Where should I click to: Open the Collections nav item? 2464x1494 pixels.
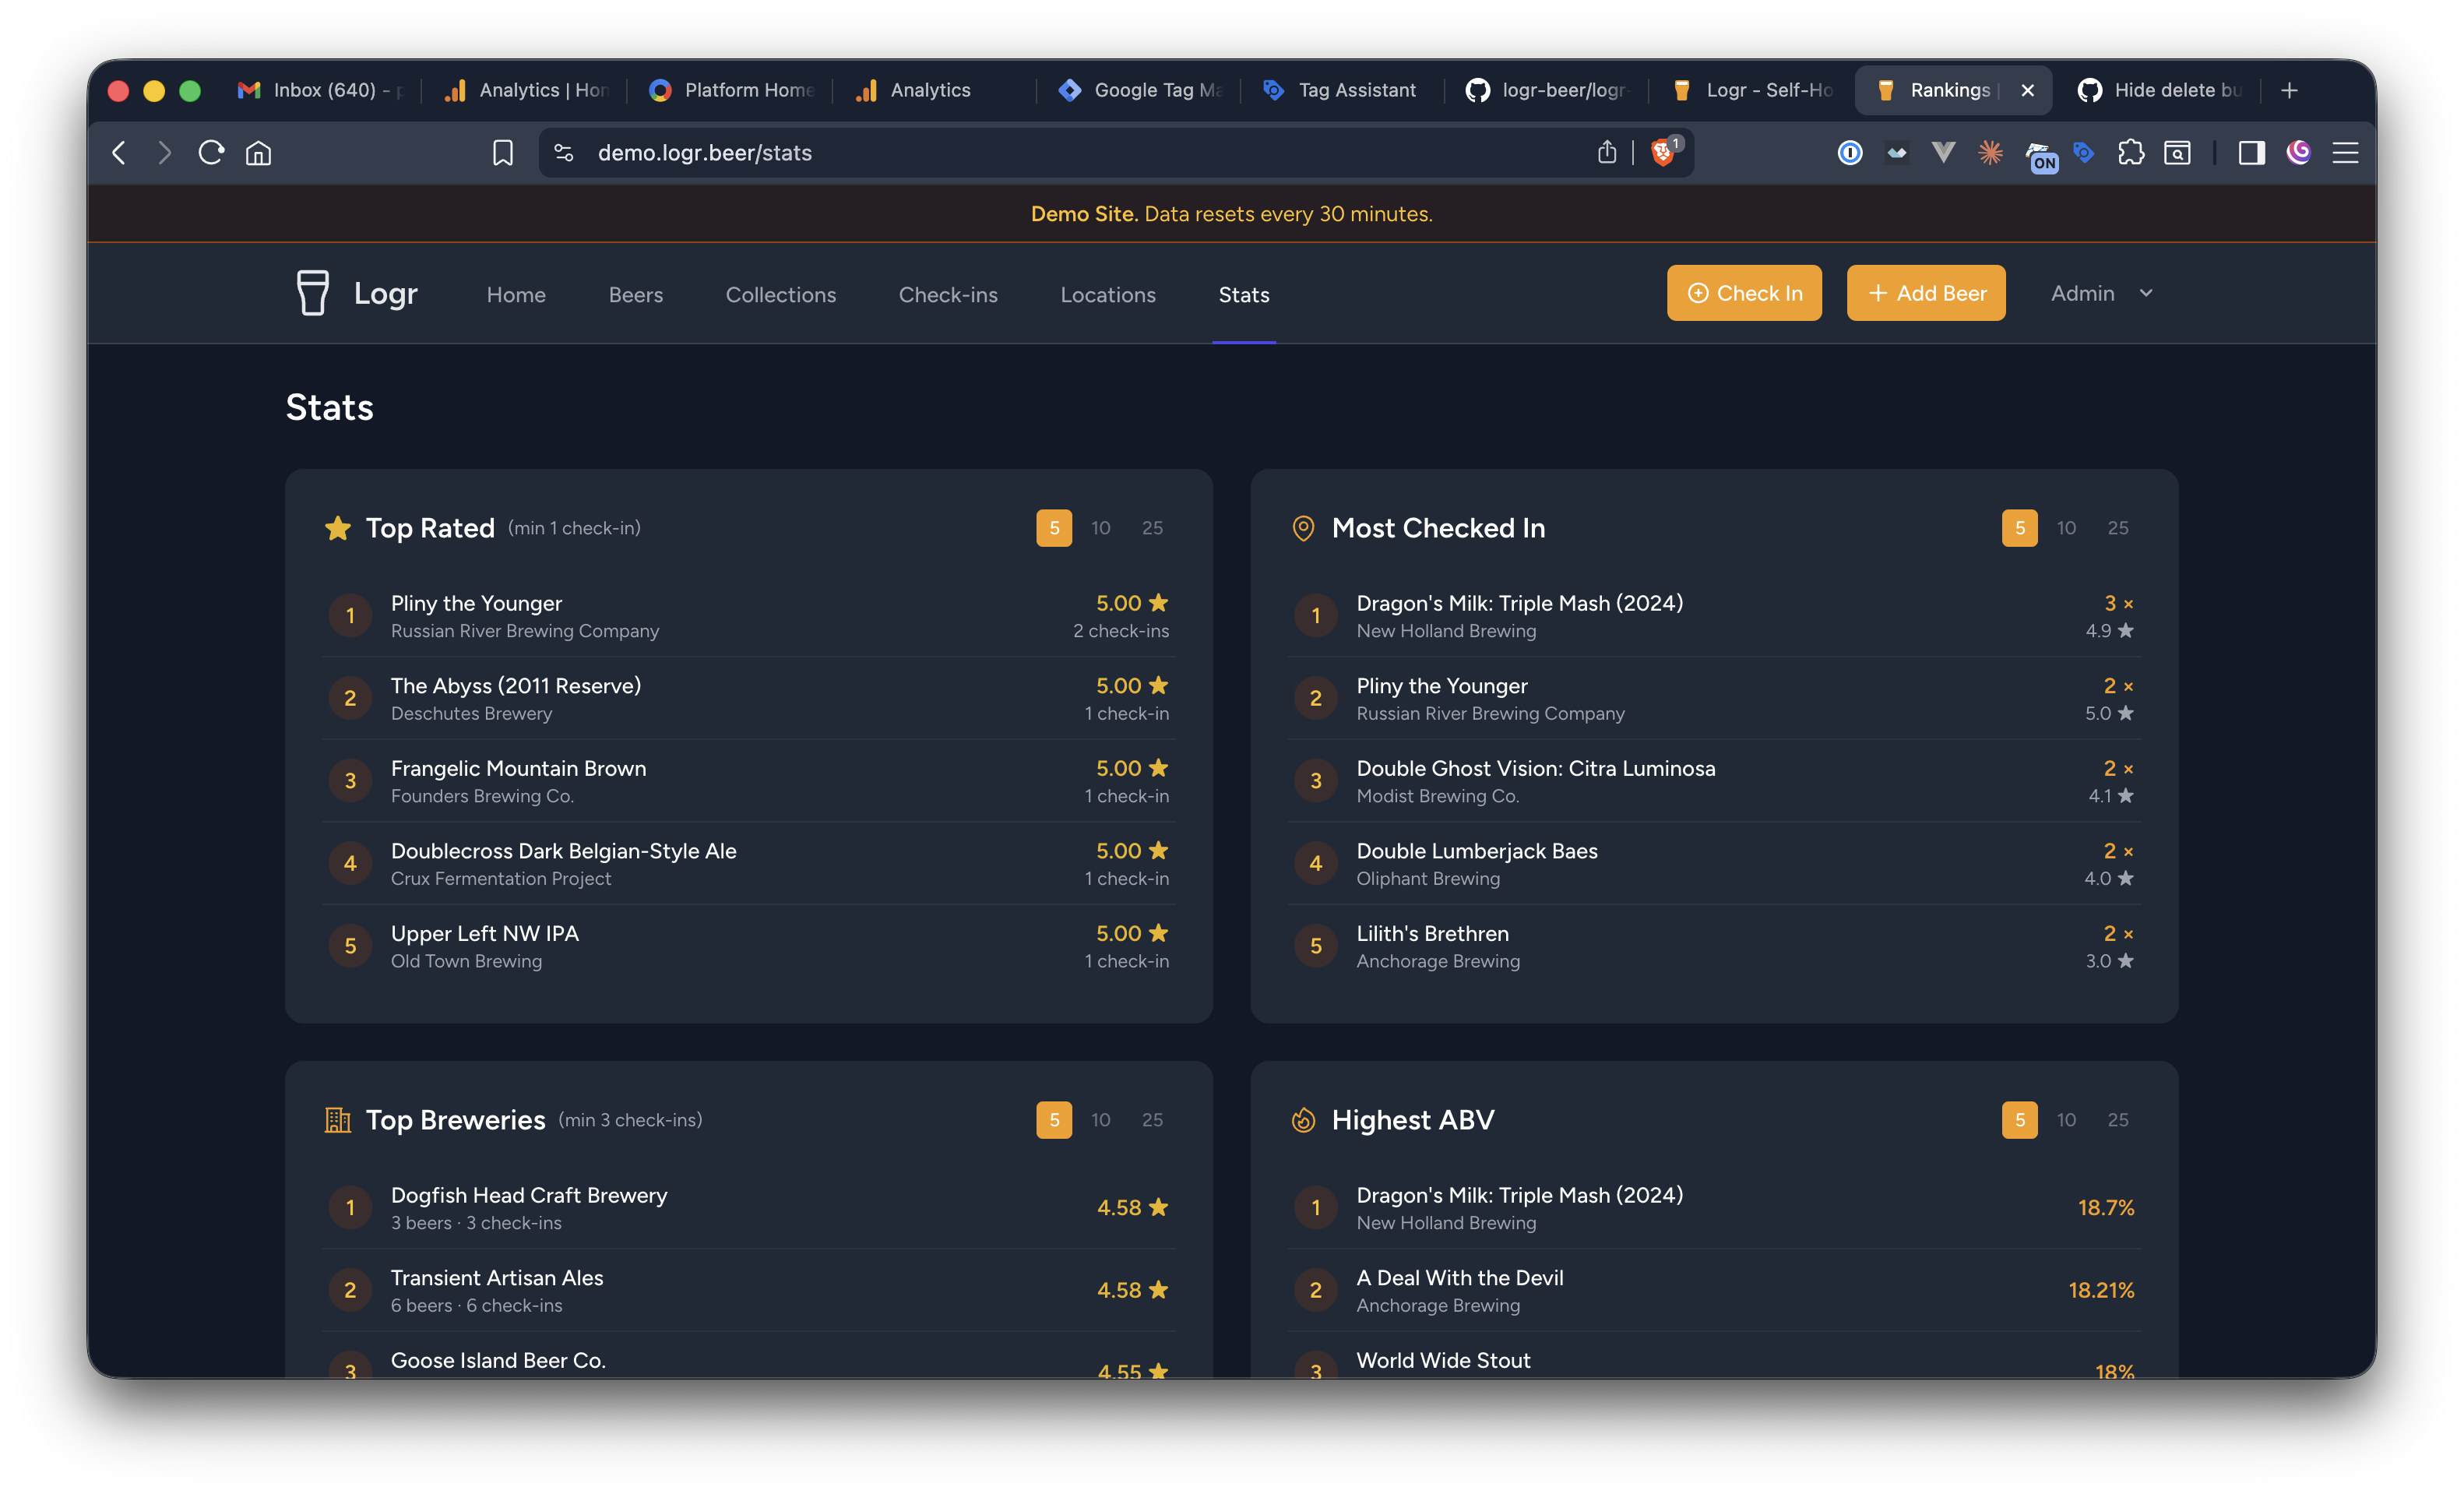coord(780,295)
